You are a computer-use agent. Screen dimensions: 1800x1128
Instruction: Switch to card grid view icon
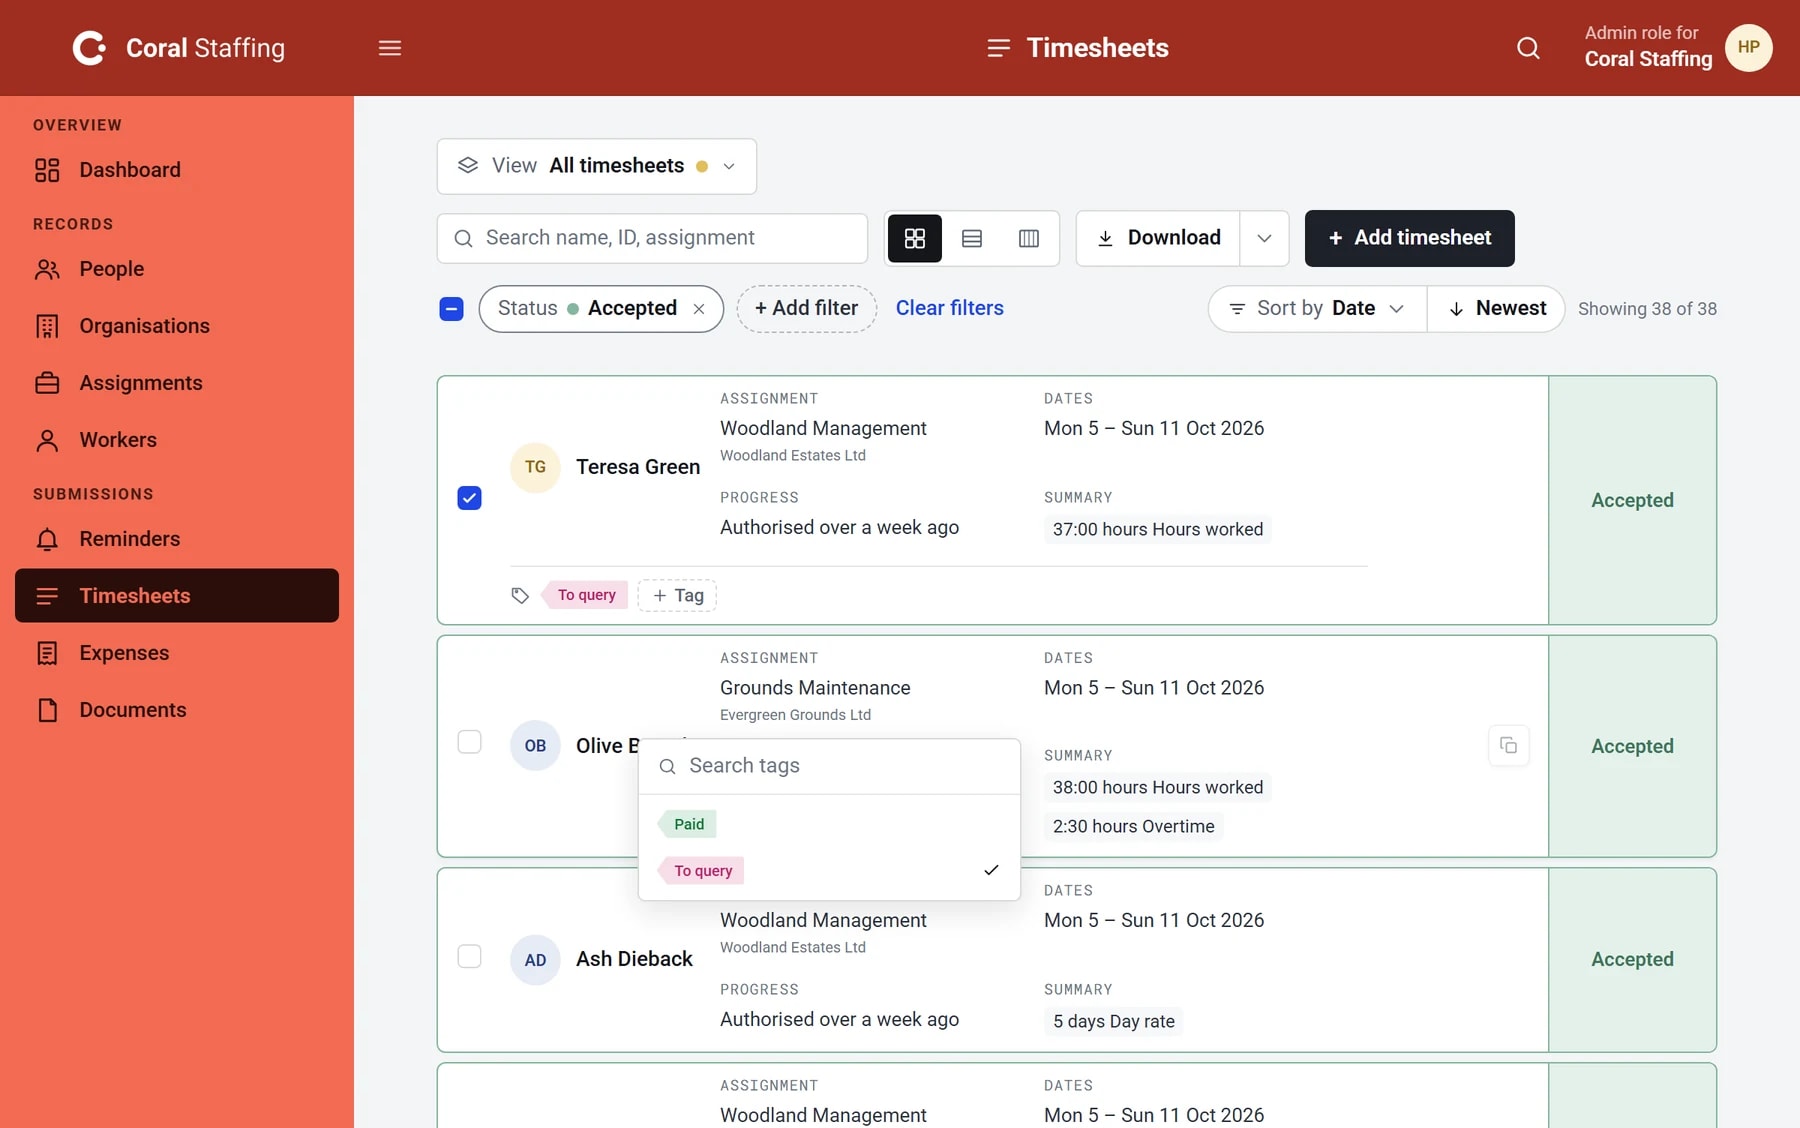point(915,238)
